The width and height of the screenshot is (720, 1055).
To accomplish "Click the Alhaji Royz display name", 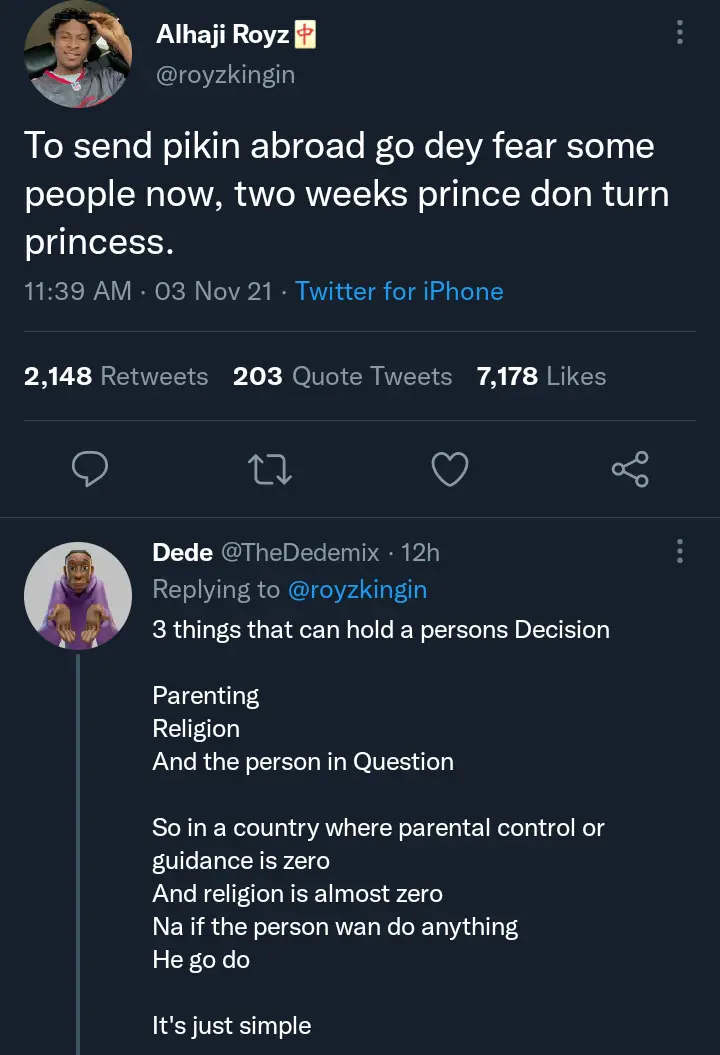I will click(222, 35).
